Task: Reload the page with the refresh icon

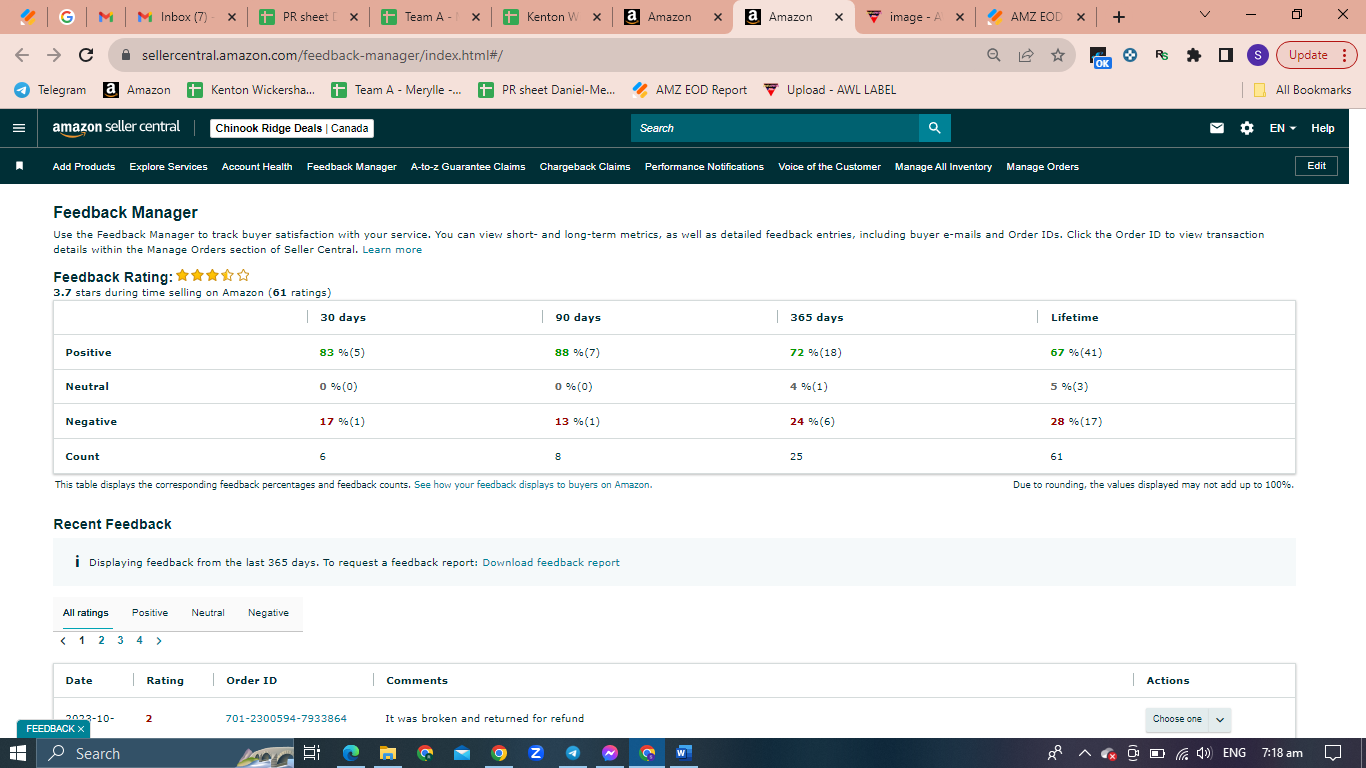Action: [x=86, y=56]
